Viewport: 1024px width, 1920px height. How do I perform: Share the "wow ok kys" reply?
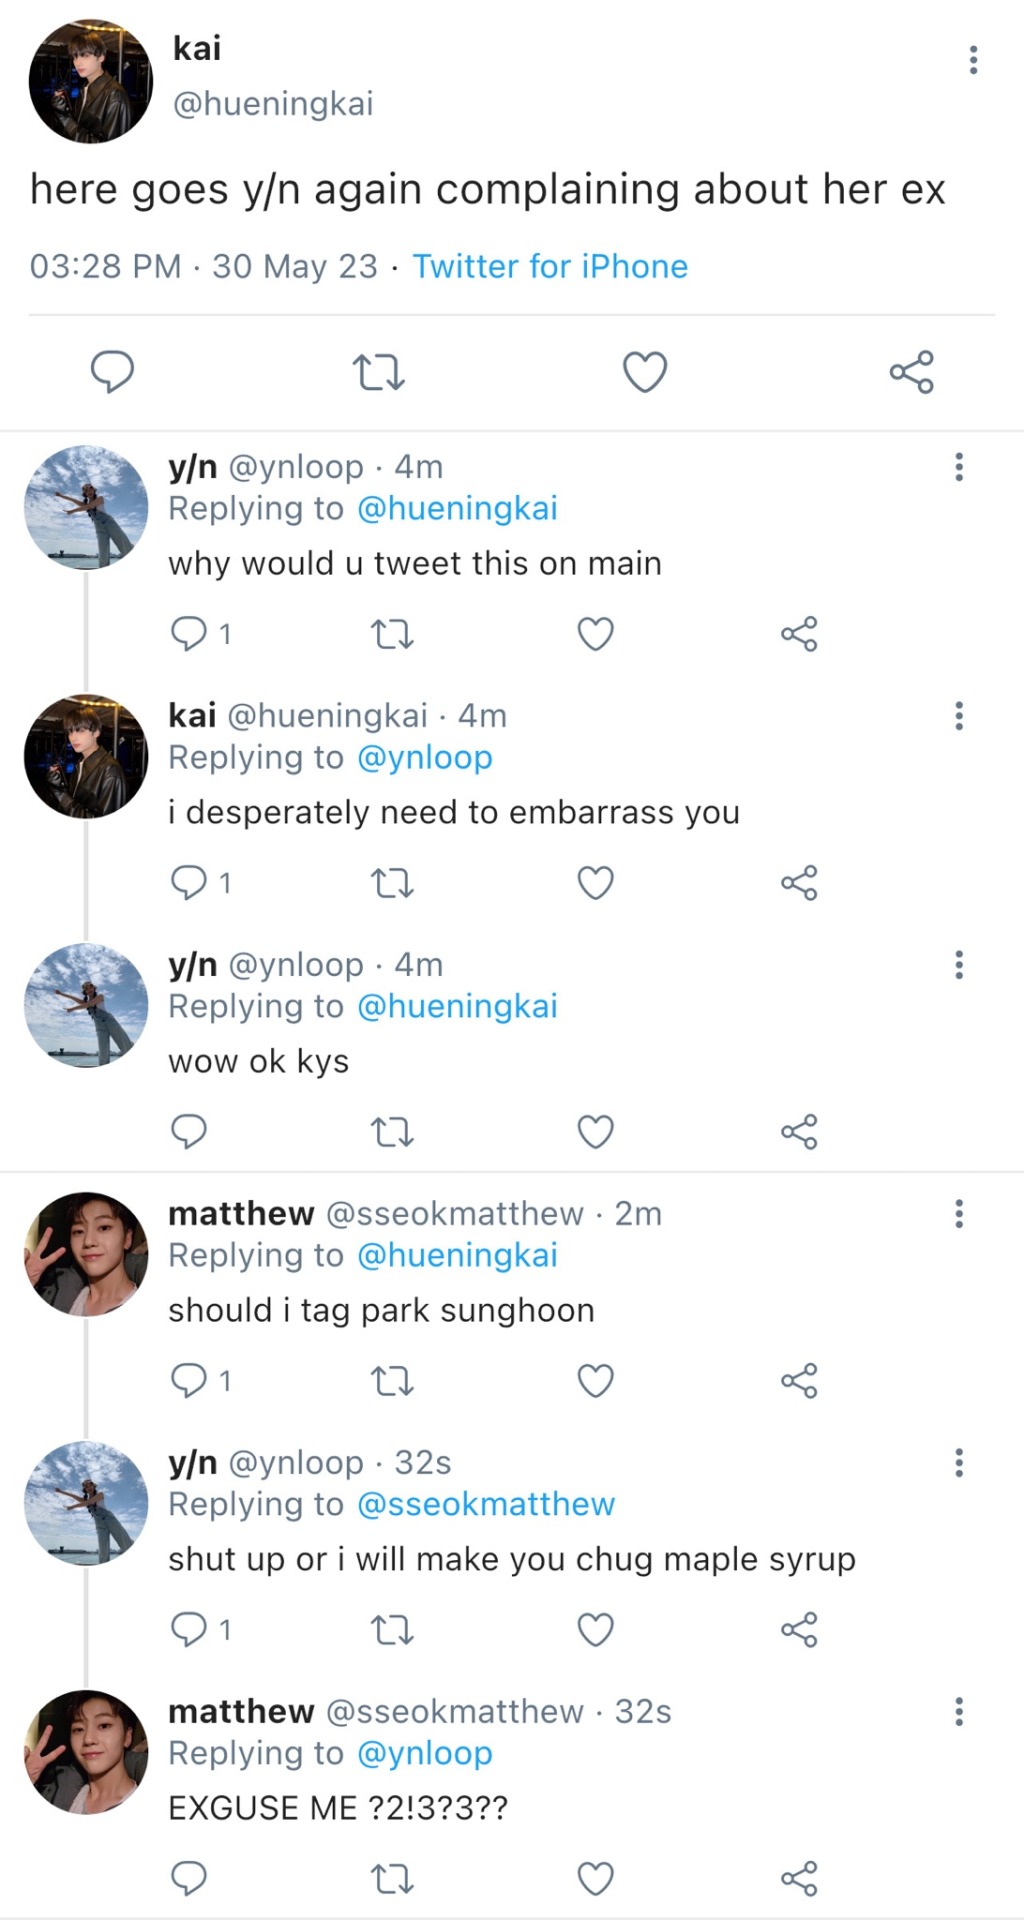point(799,1132)
